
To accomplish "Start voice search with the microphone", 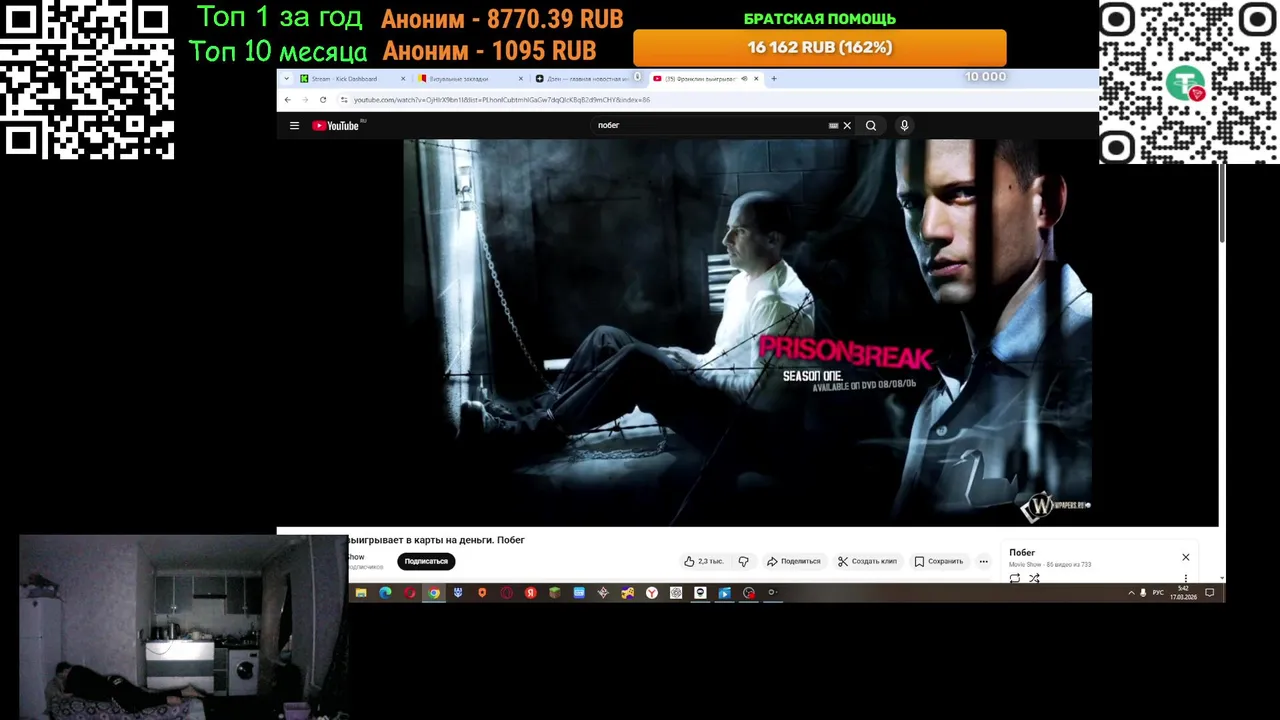I will coord(904,126).
